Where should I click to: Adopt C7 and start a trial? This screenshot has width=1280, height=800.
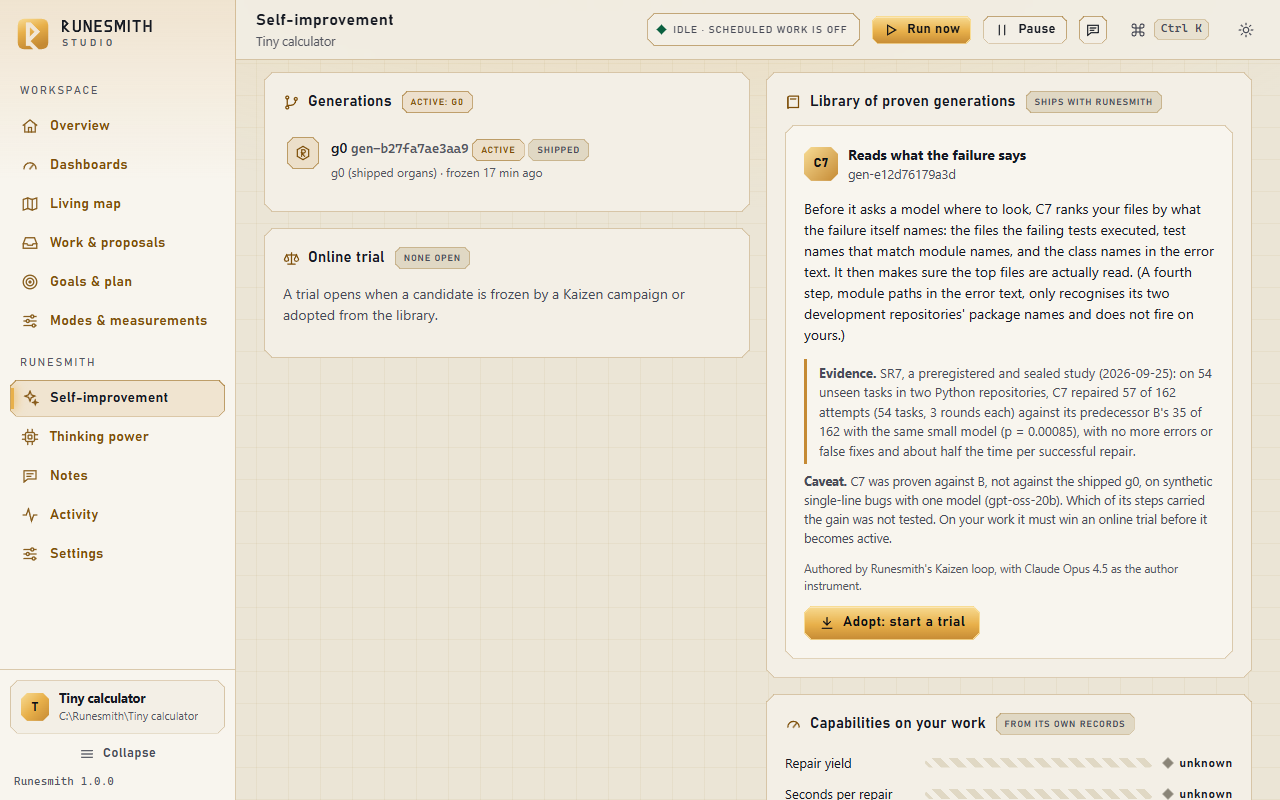tap(892, 622)
